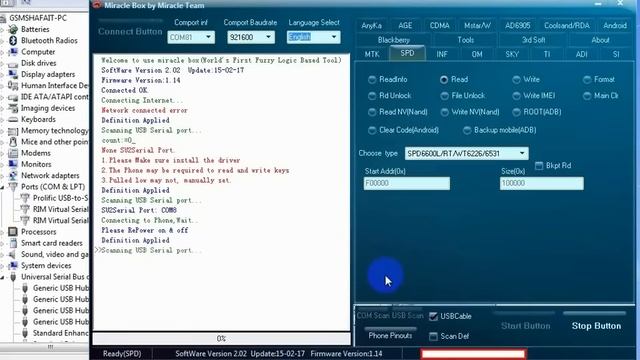Open the CDMA tab

tap(439, 25)
